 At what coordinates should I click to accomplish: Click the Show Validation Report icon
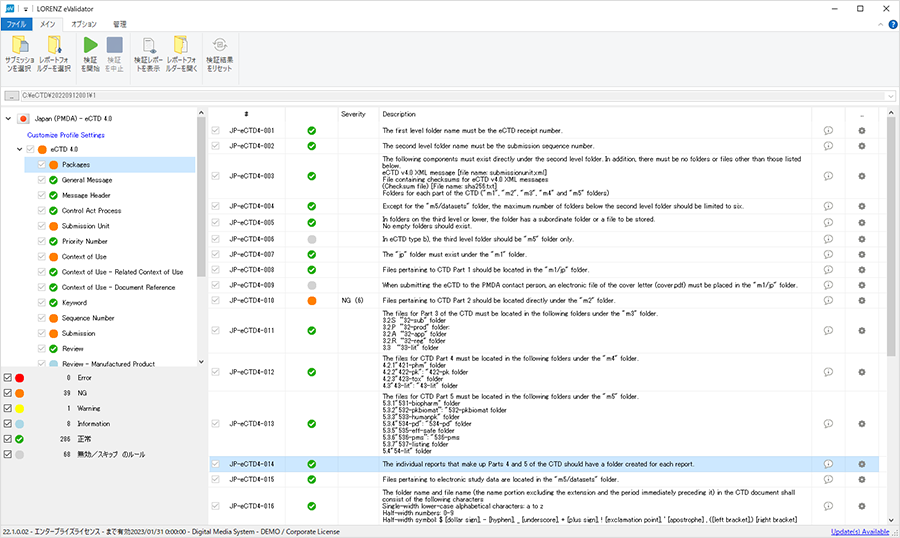pos(149,45)
